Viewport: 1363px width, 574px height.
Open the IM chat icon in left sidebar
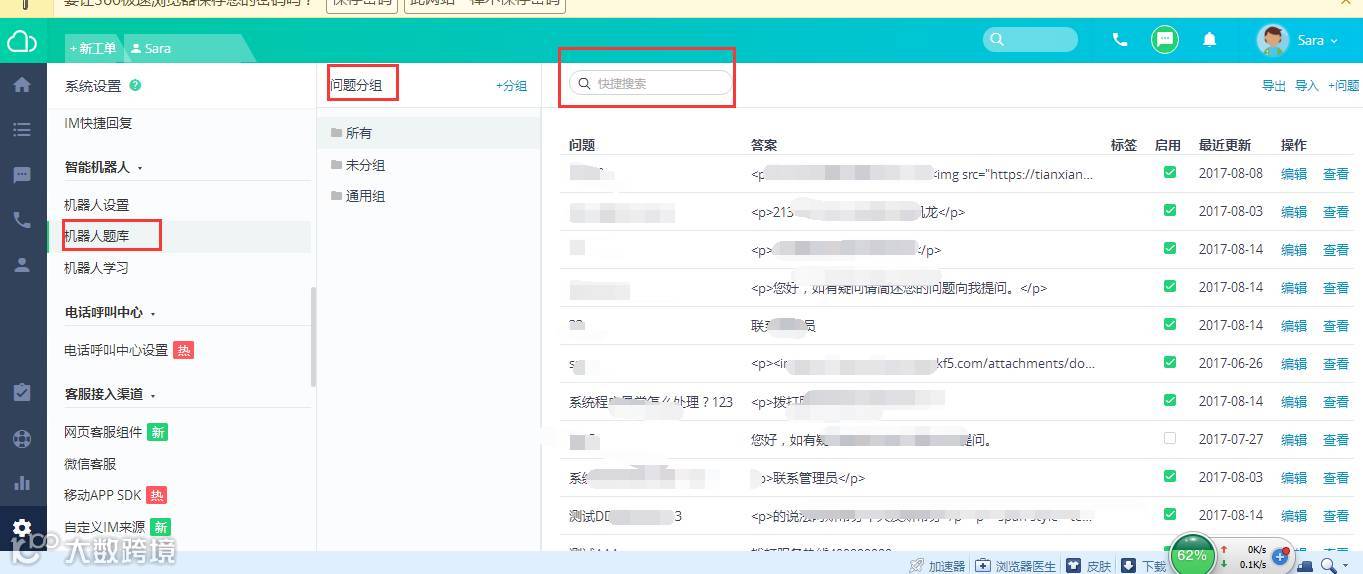tap(21, 175)
